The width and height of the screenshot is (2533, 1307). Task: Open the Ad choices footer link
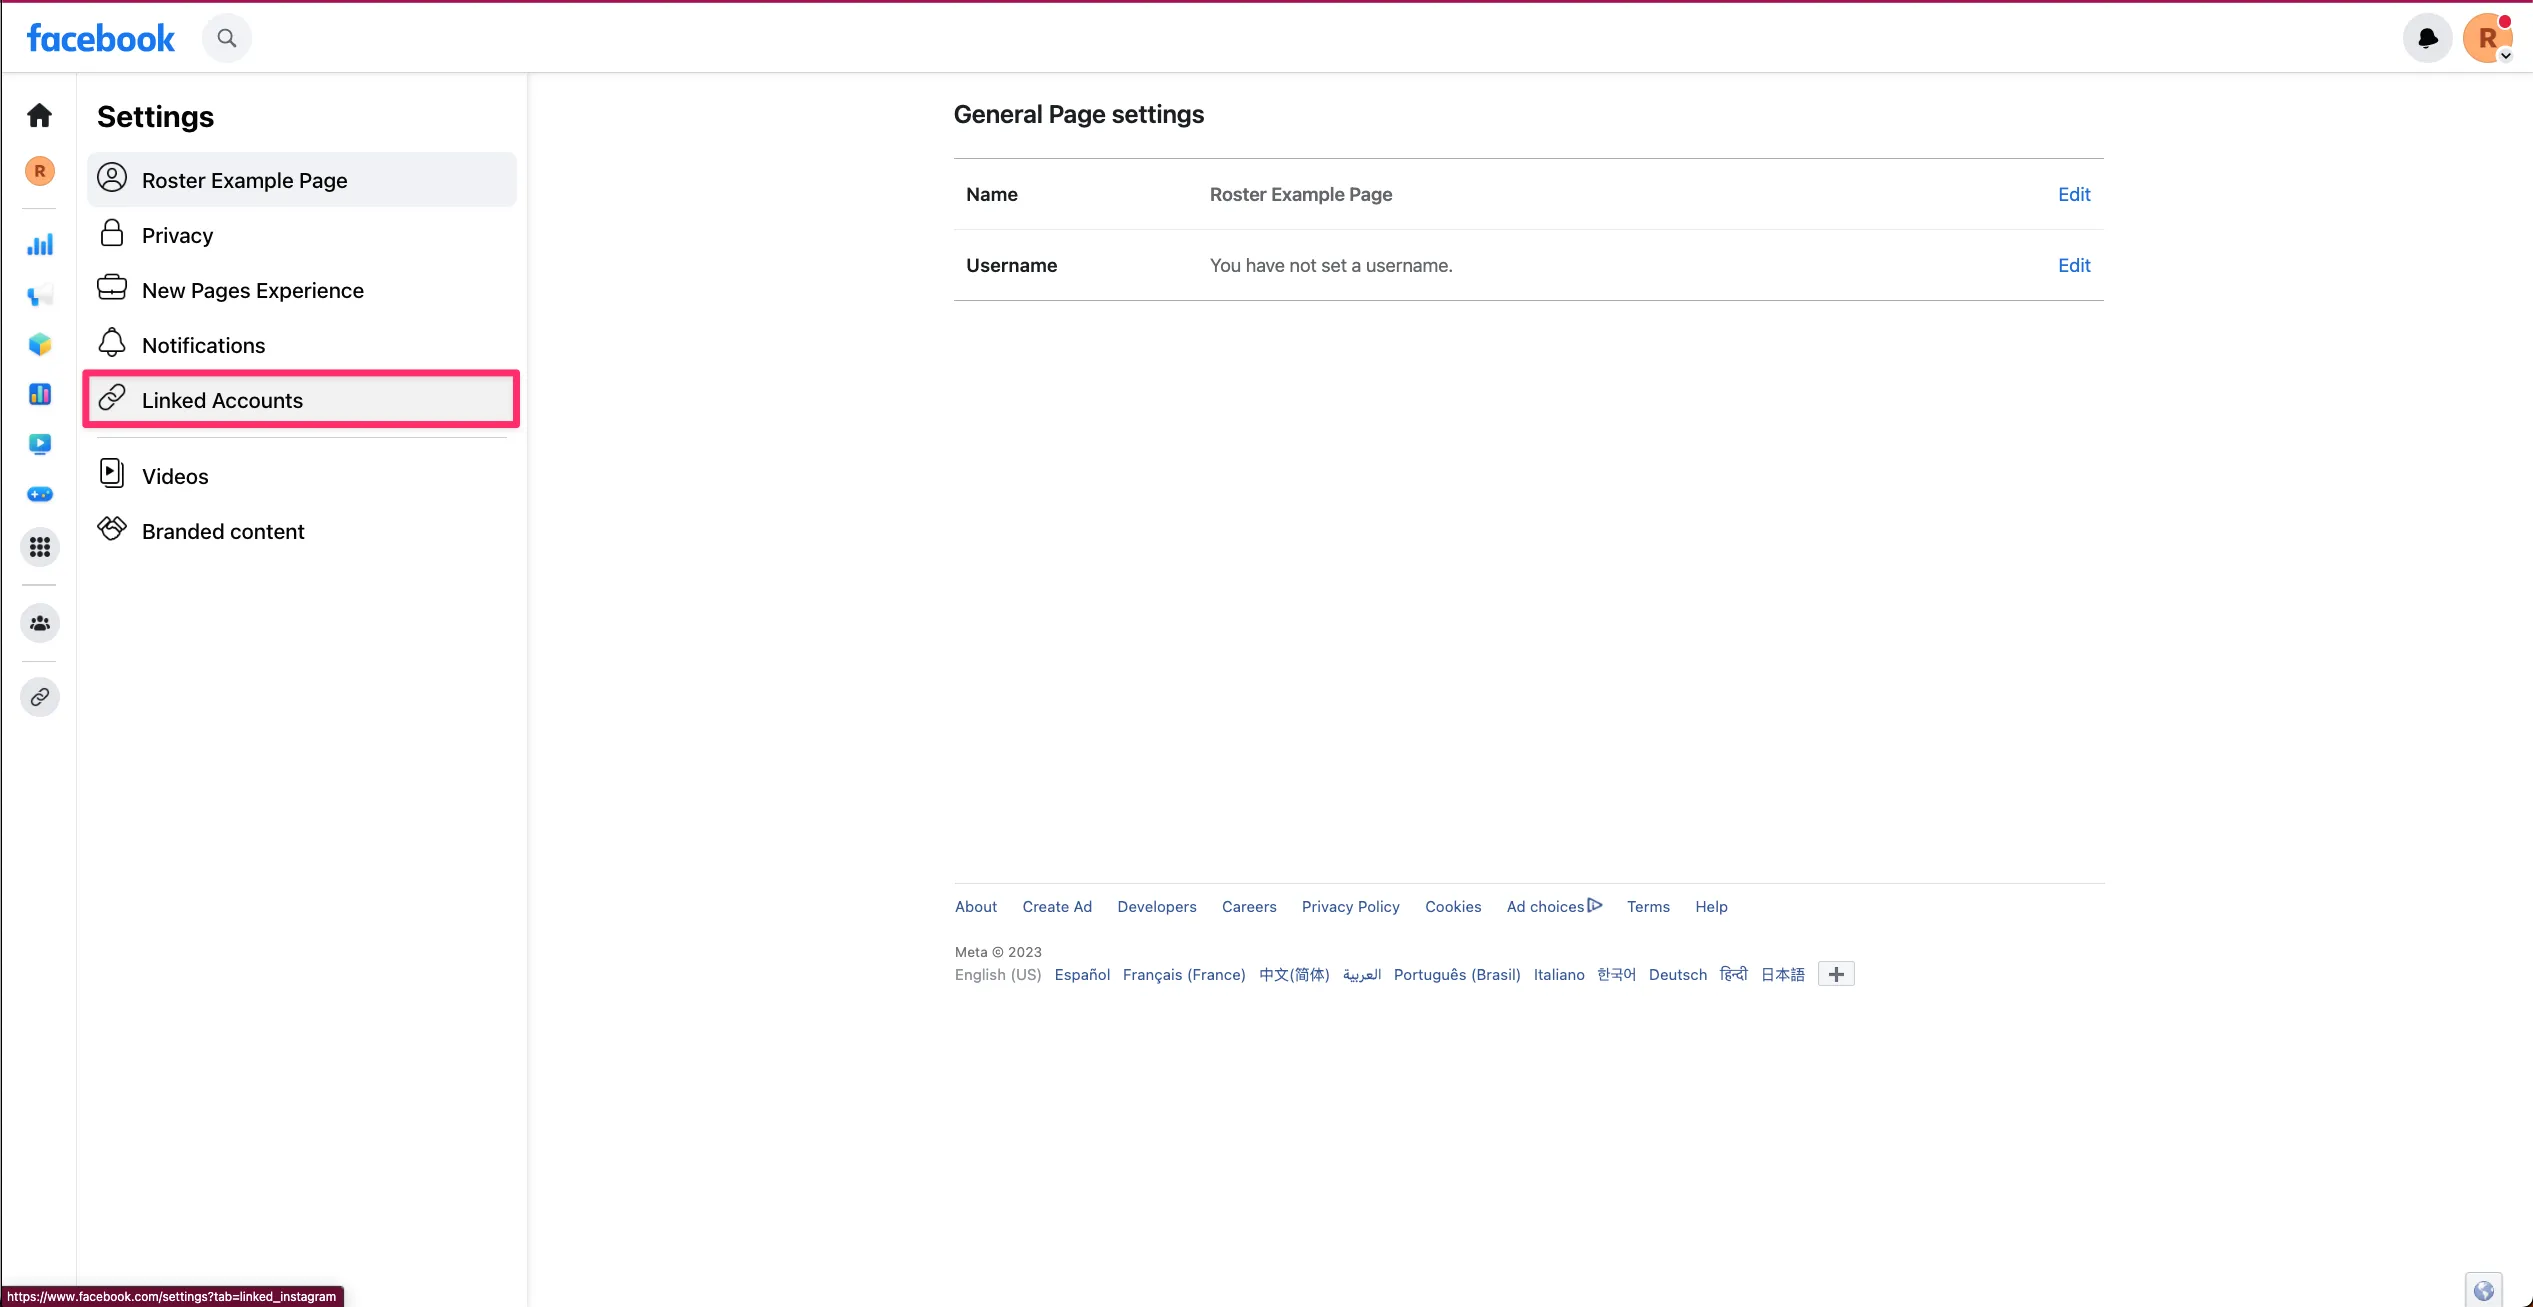[1554, 906]
